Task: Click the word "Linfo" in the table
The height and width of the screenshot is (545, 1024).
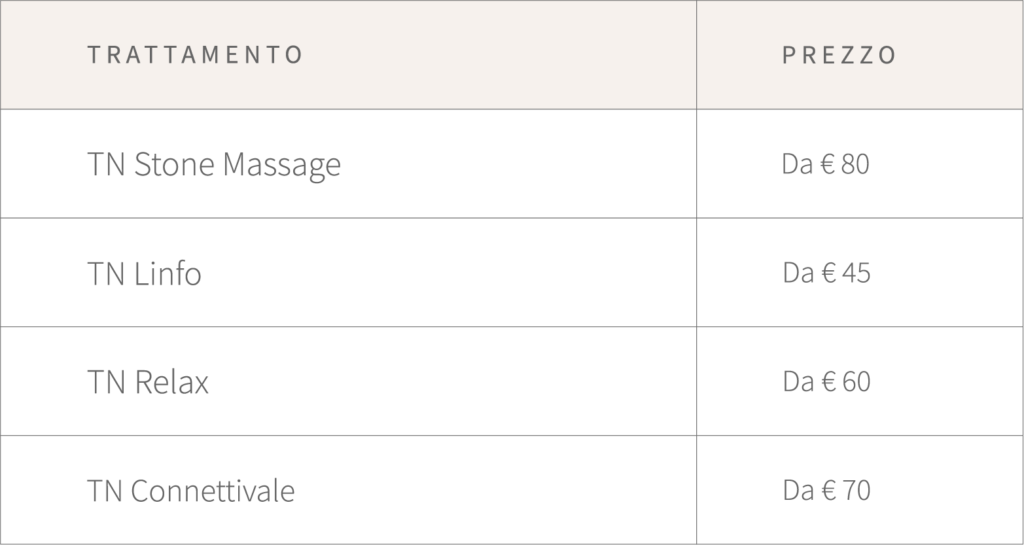Action: coord(167,274)
